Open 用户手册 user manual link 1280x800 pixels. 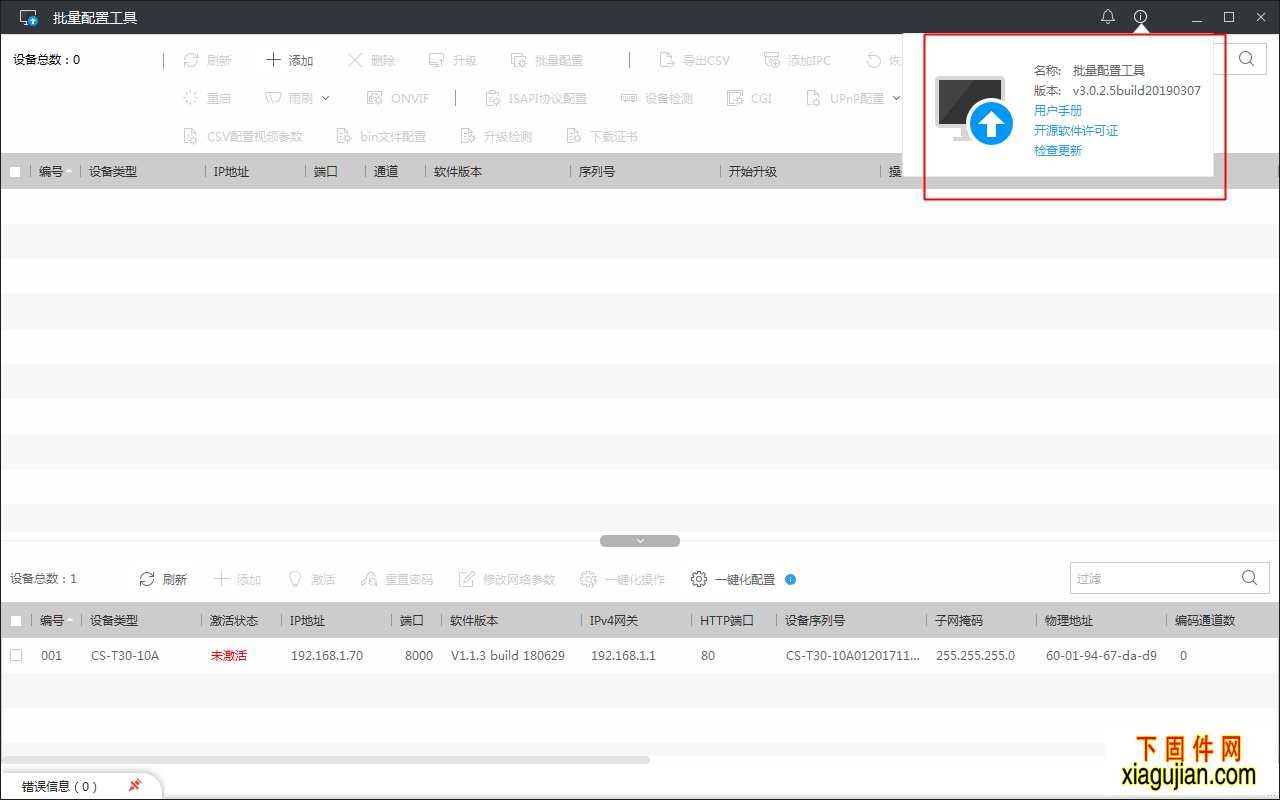(1058, 111)
